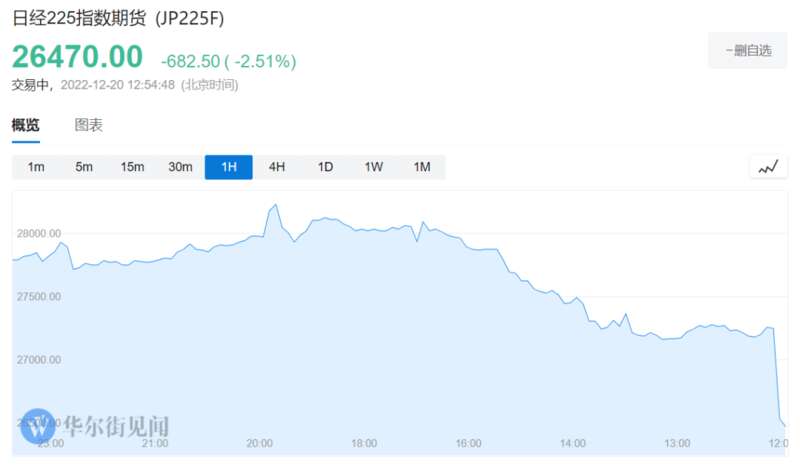Click the 16:00 time axis label
This screenshot has height=468, width=800.
pyautogui.click(x=468, y=444)
